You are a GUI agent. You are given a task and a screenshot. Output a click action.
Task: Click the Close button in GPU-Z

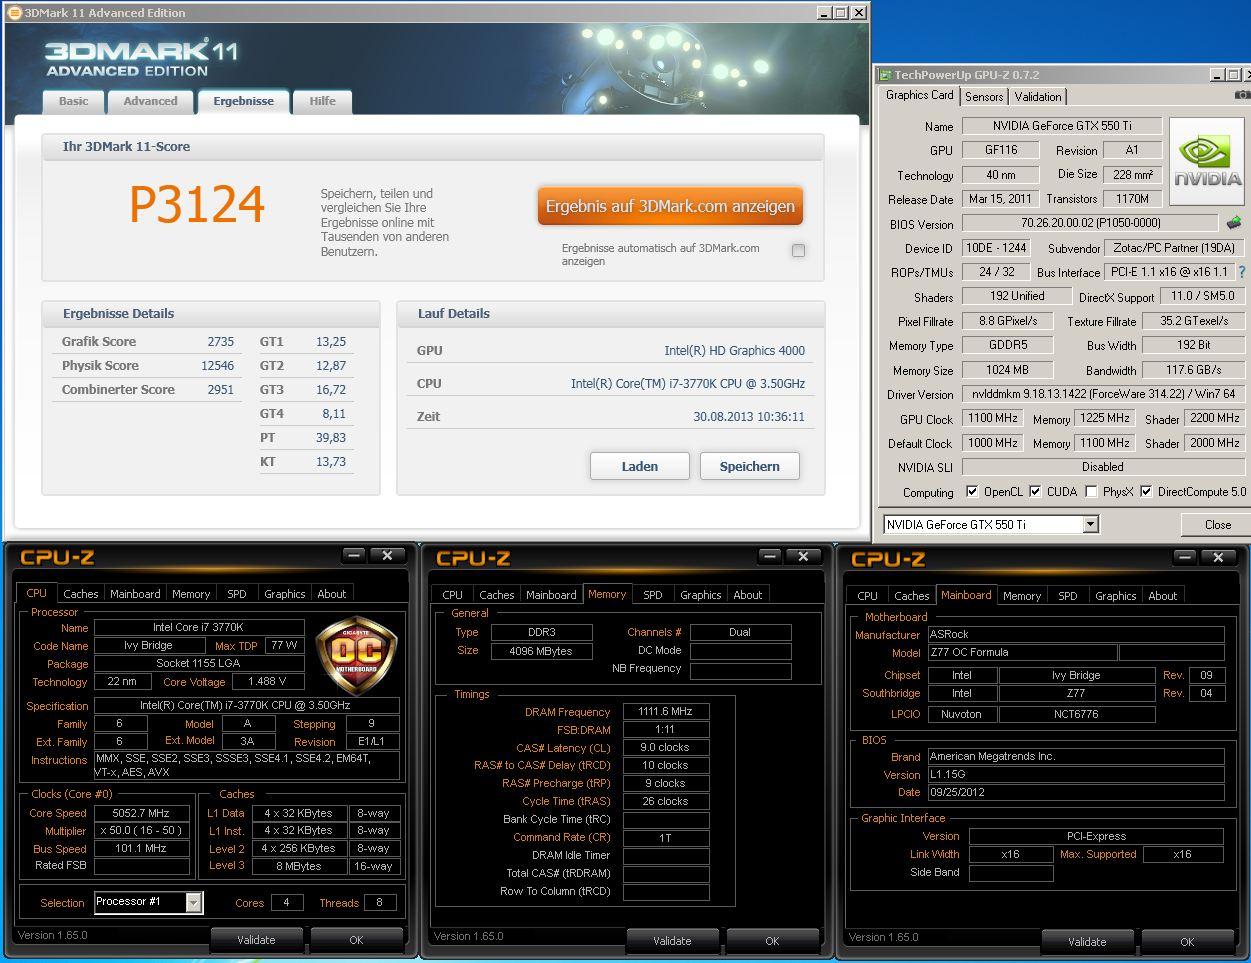coord(1217,524)
